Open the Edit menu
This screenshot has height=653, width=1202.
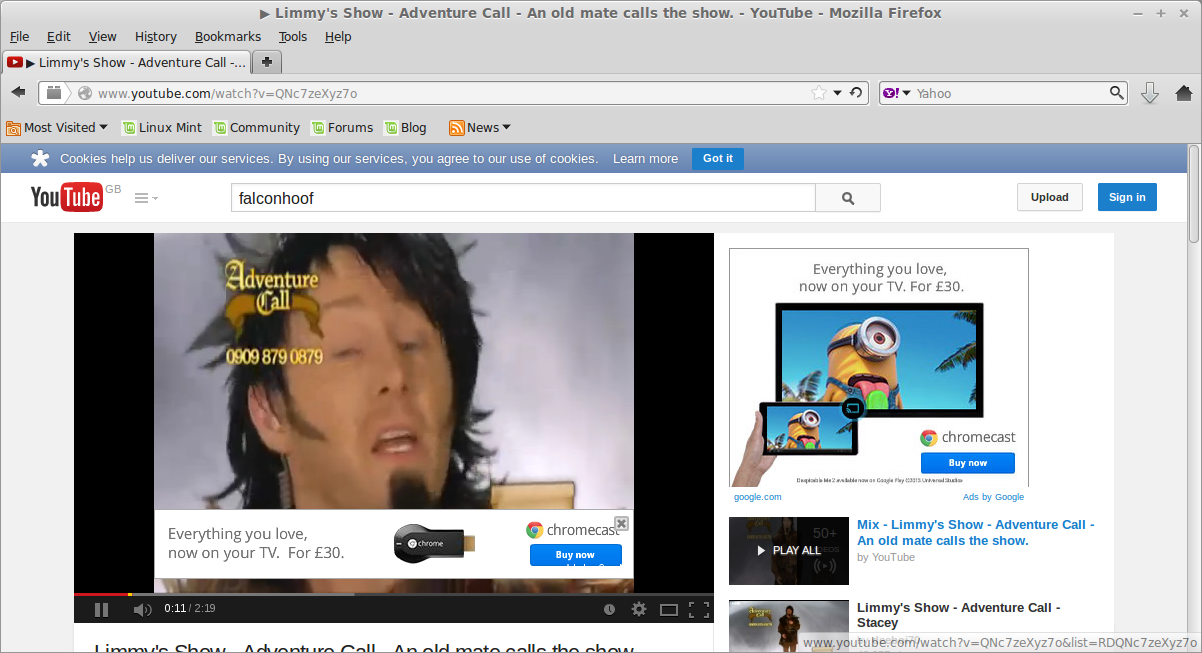pyautogui.click(x=59, y=36)
